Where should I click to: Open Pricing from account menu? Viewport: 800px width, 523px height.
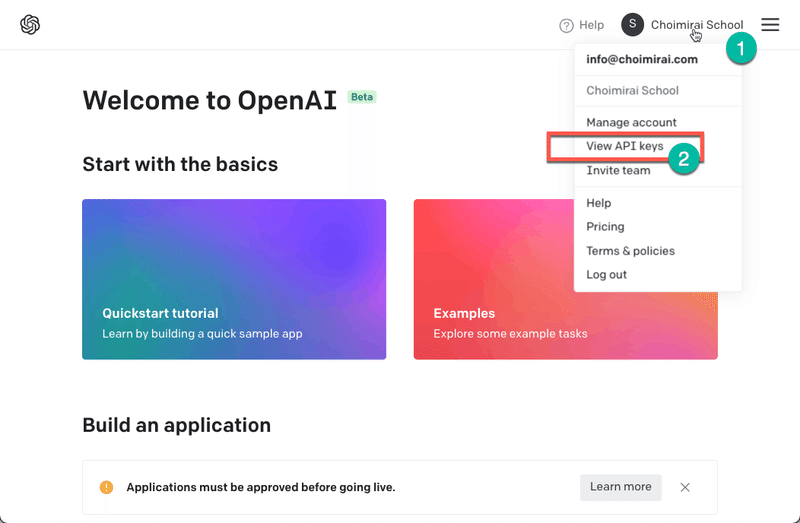[x=605, y=227]
